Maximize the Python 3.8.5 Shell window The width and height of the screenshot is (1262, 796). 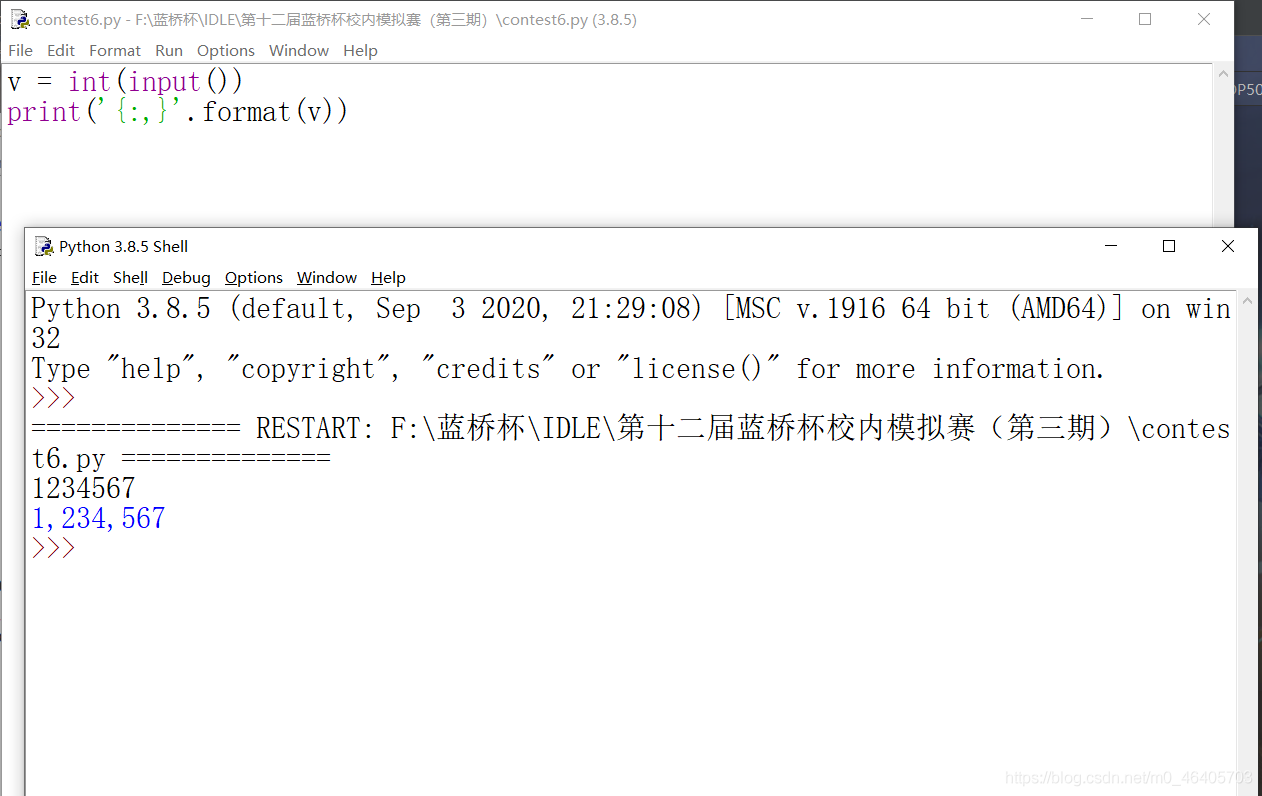tap(1169, 246)
